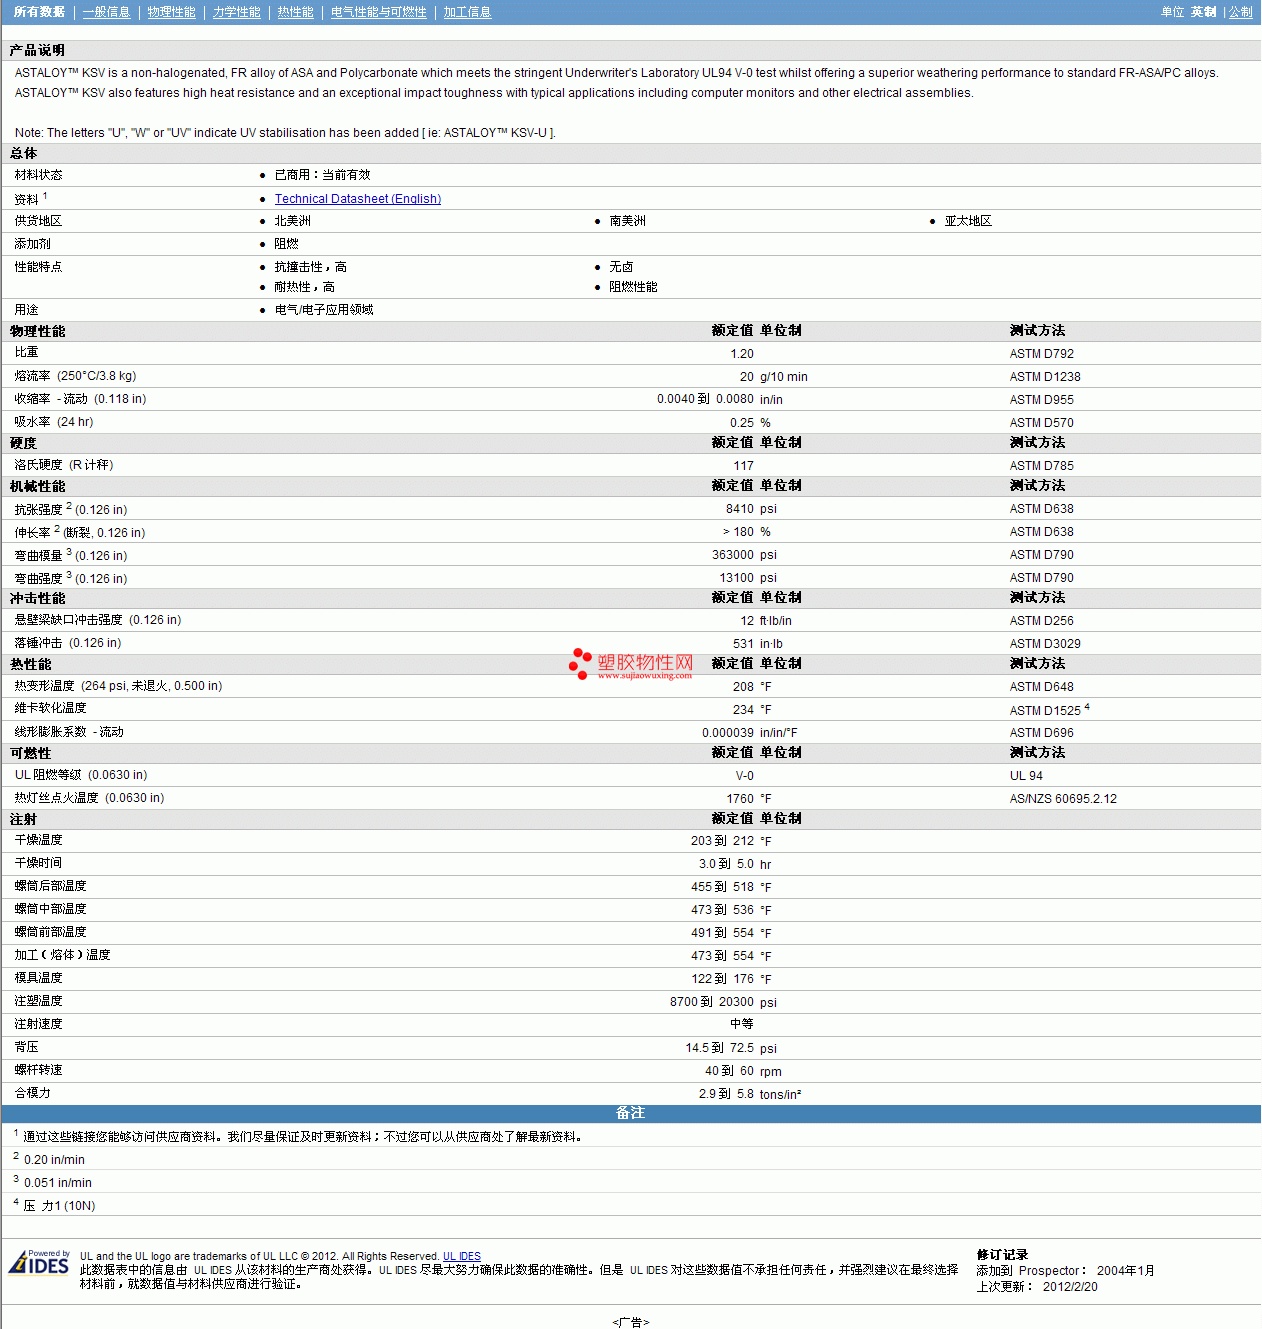The width and height of the screenshot is (1262, 1329).
Task: Click the 已商用：当前有效 status text
Action: 323,175
